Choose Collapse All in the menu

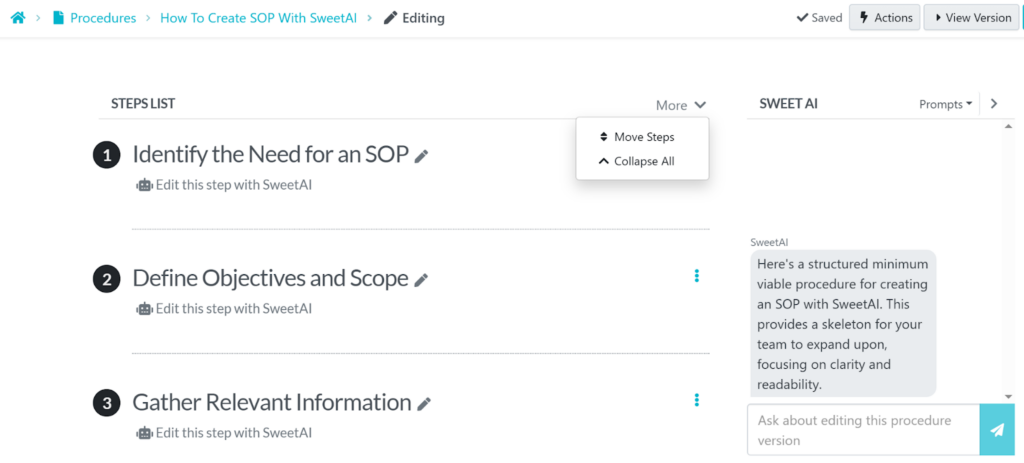(643, 161)
